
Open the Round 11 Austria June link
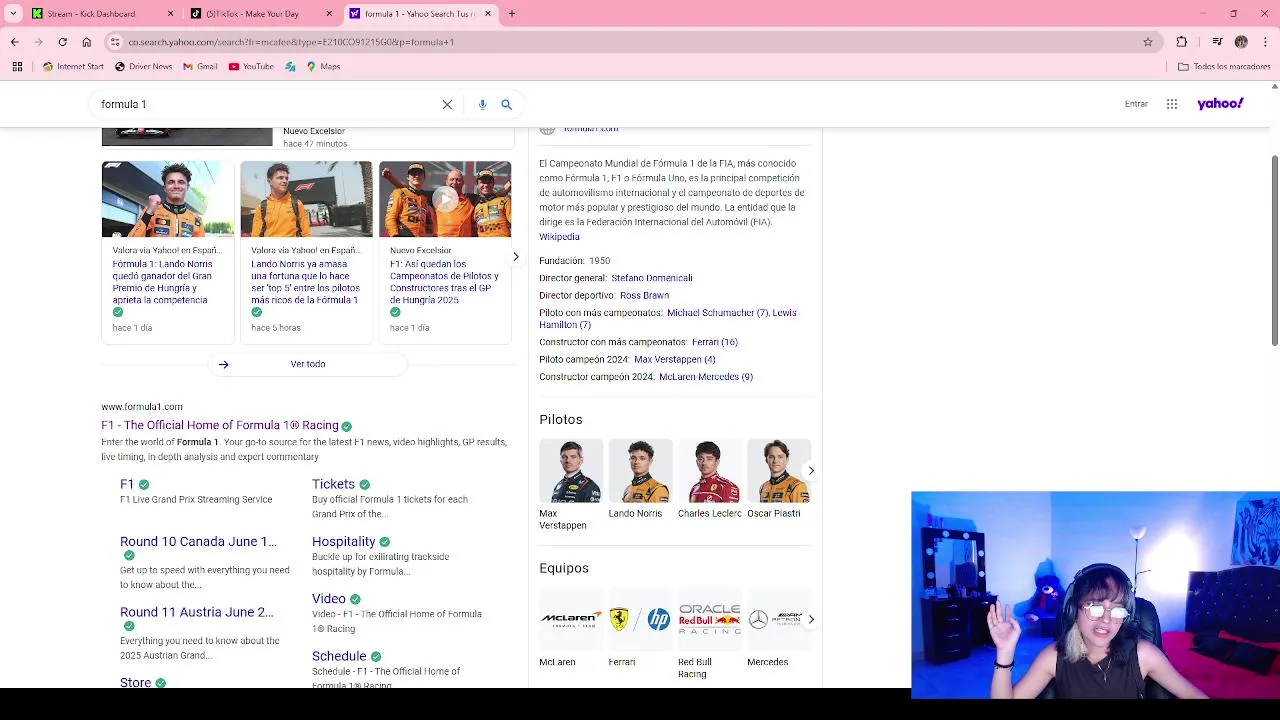click(196, 612)
